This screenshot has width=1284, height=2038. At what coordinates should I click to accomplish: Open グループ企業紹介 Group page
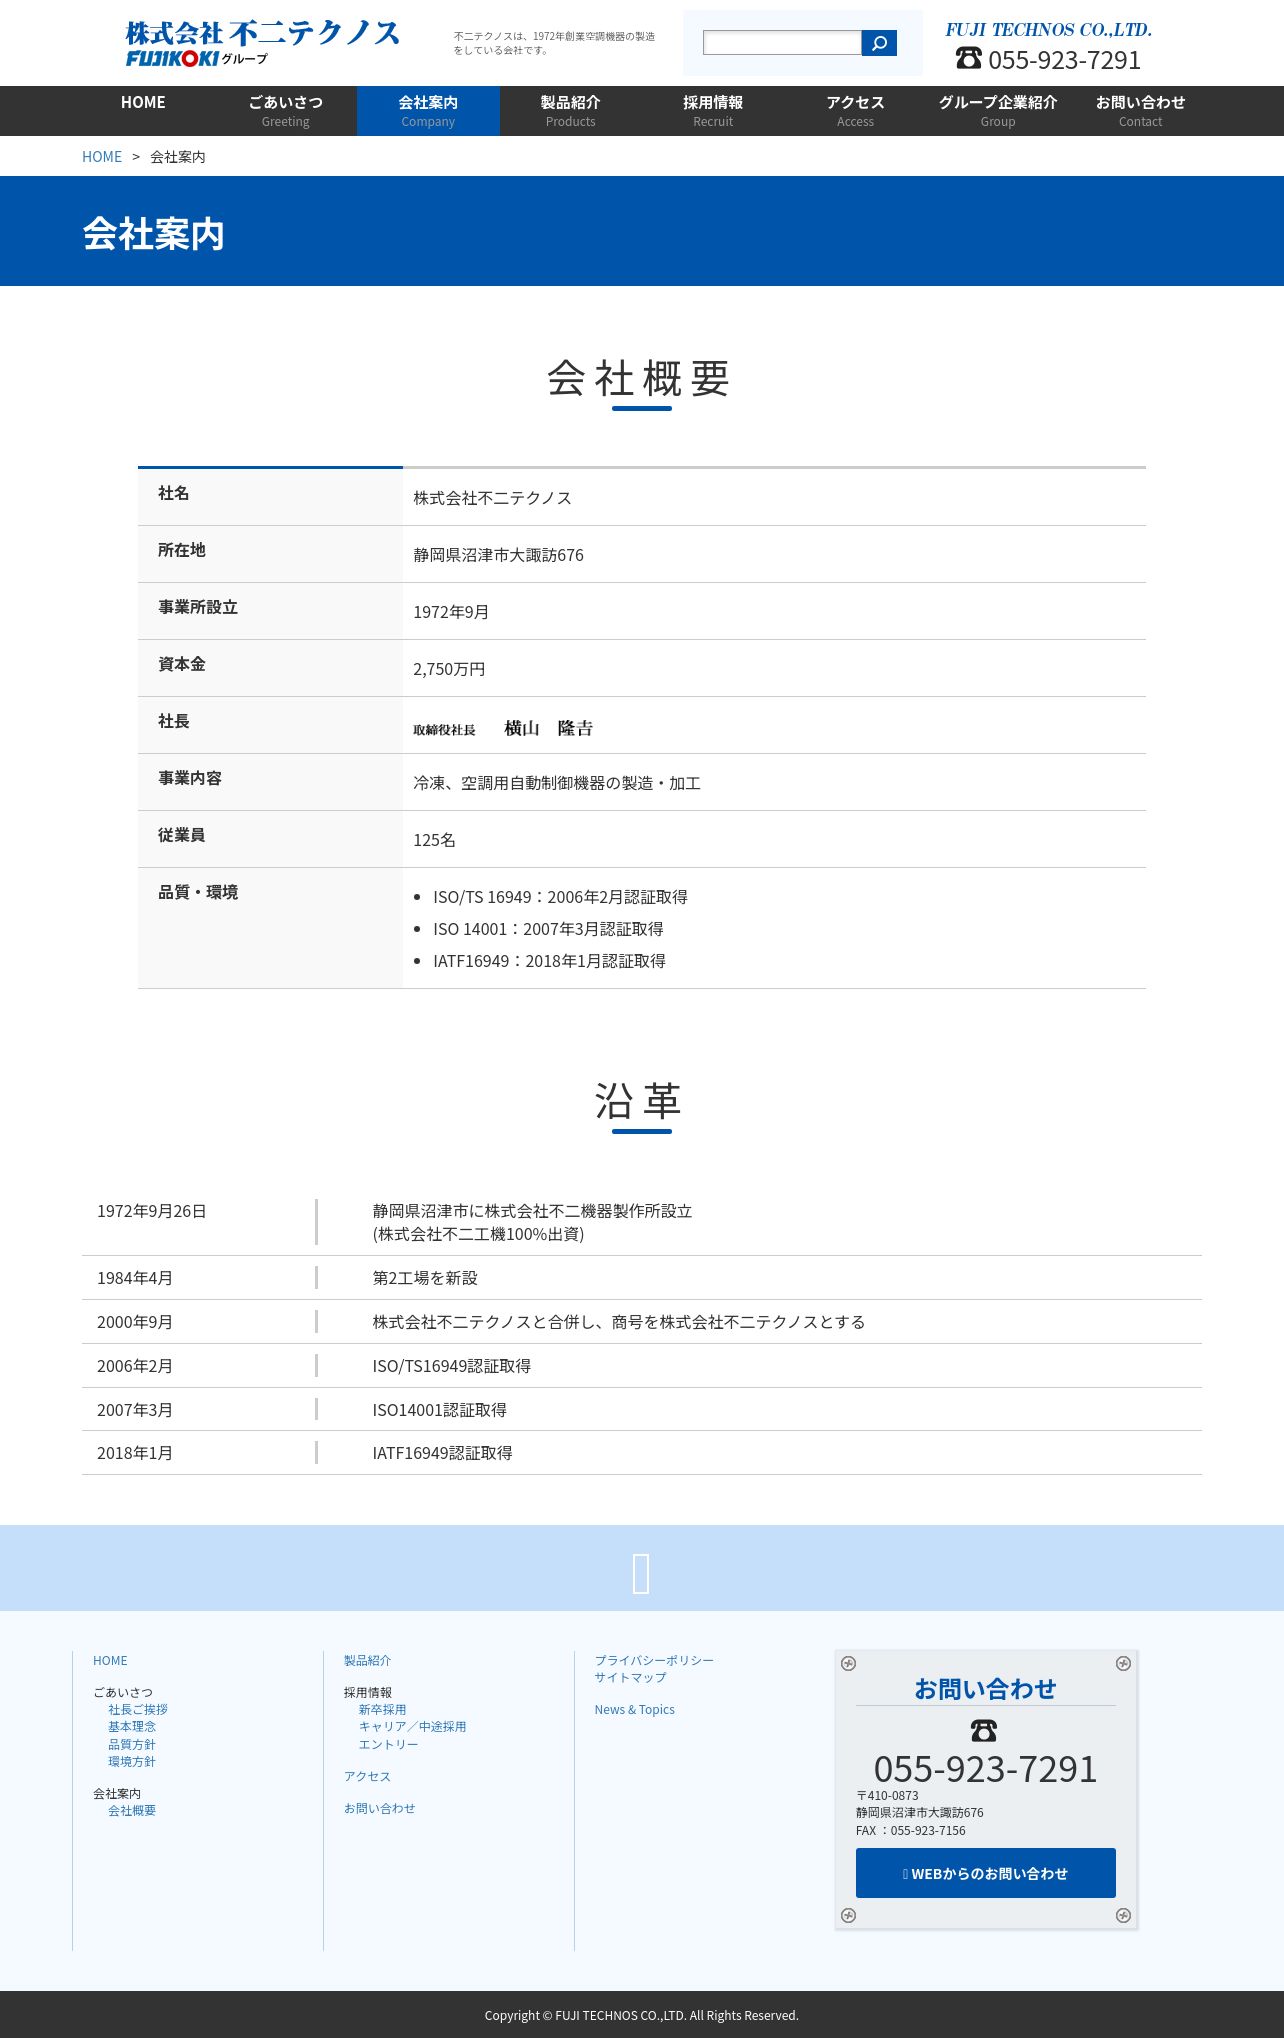tap(998, 111)
